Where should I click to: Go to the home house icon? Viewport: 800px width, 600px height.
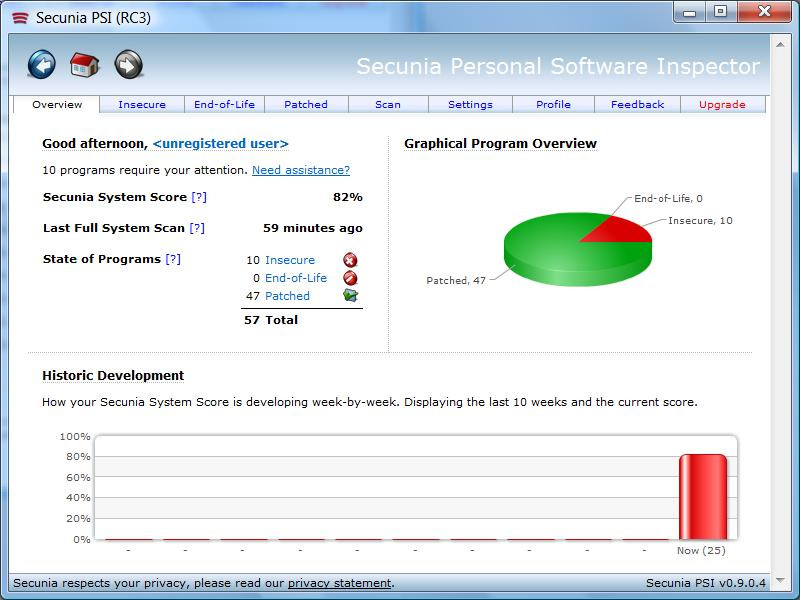coord(85,65)
